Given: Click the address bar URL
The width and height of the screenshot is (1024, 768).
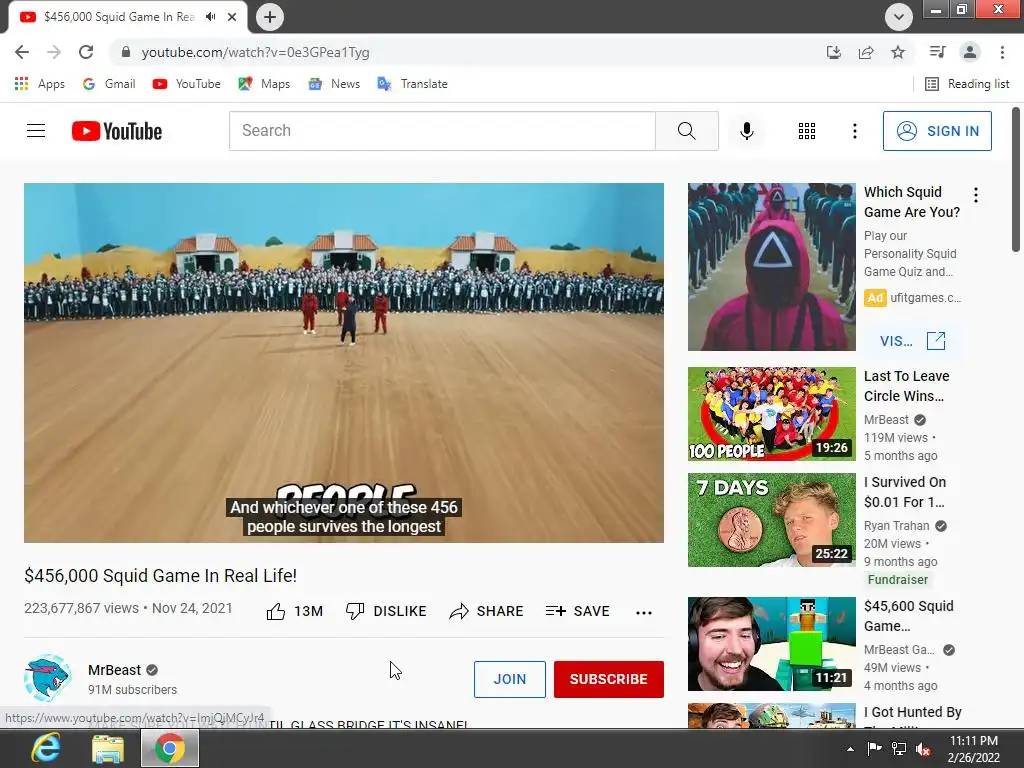Looking at the screenshot, I should tap(255, 52).
